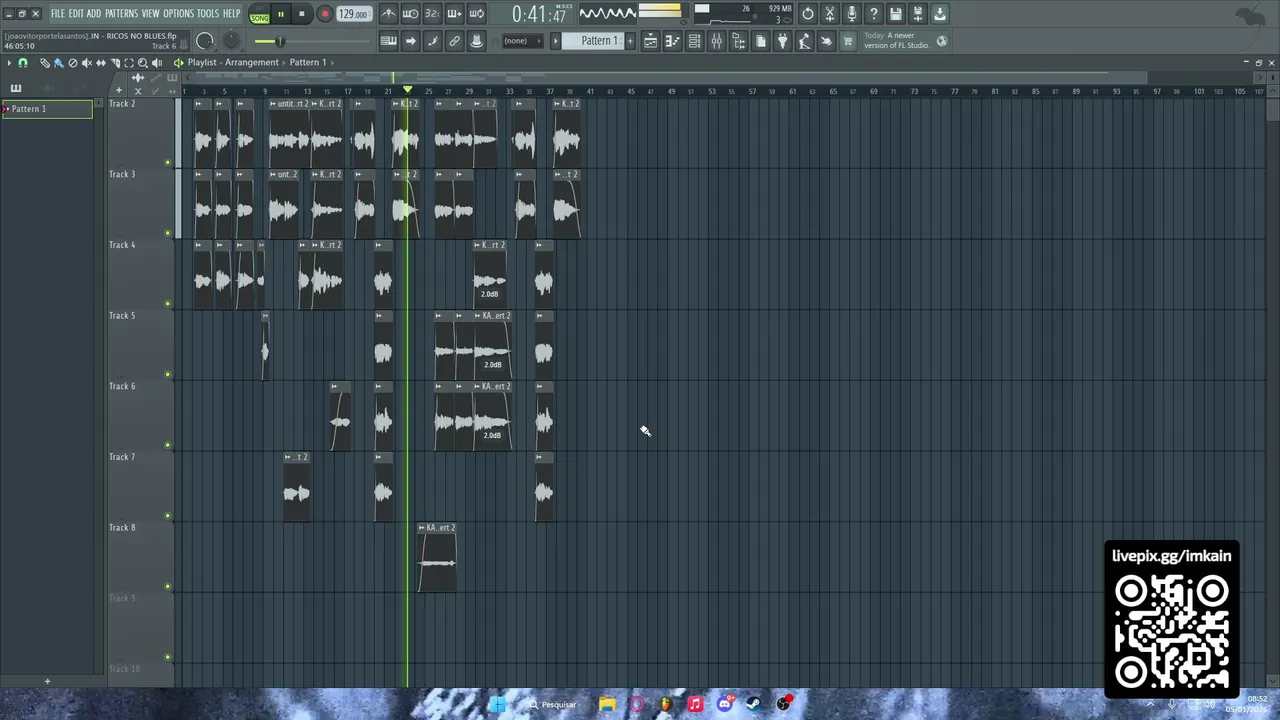Image resolution: width=1280 pixels, height=720 pixels.
Task: Select Pattern 1 in the pattern list
Action: click(x=47, y=109)
